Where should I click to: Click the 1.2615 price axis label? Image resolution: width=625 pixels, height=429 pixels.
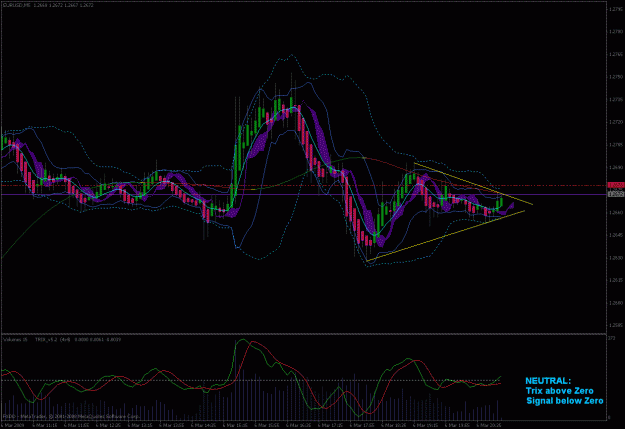(616, 280)
